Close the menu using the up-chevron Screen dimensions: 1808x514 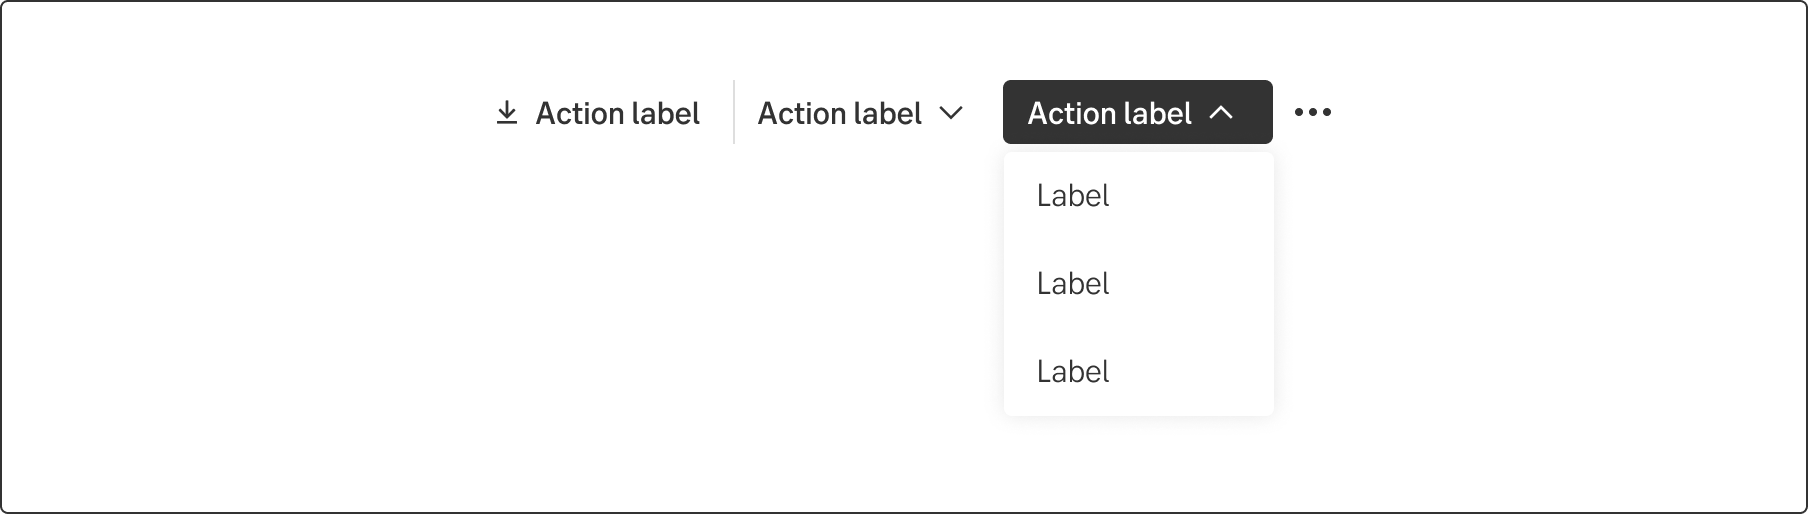coord(1221,113)
